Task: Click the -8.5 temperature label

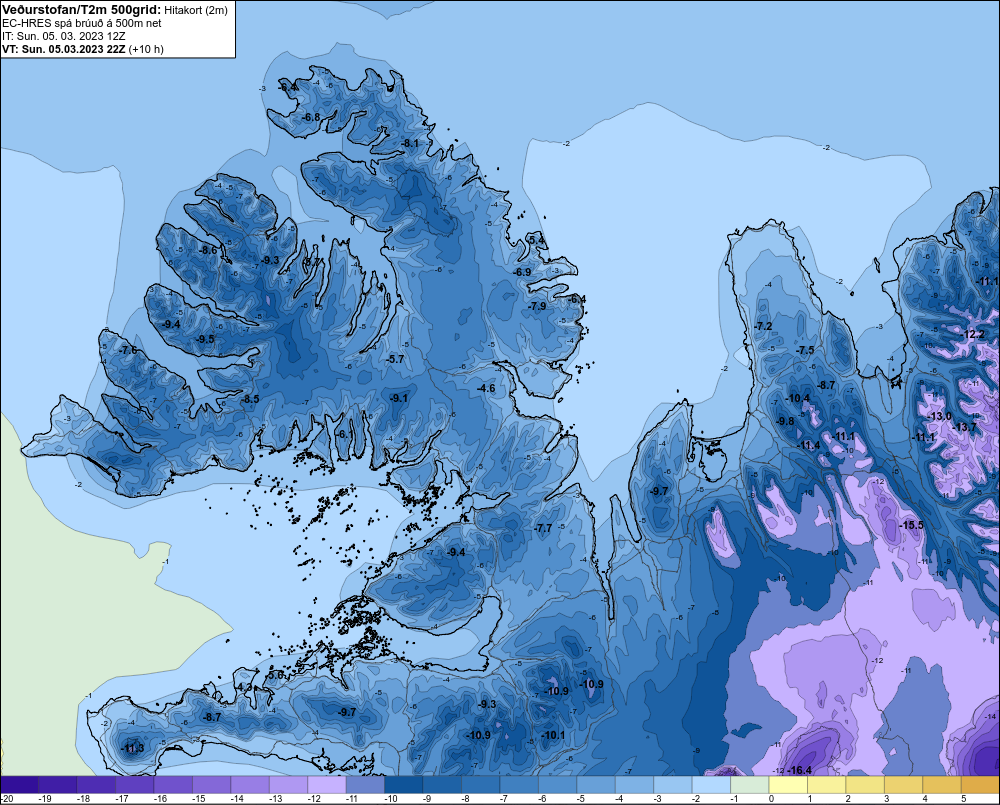Action: (250, 399)
